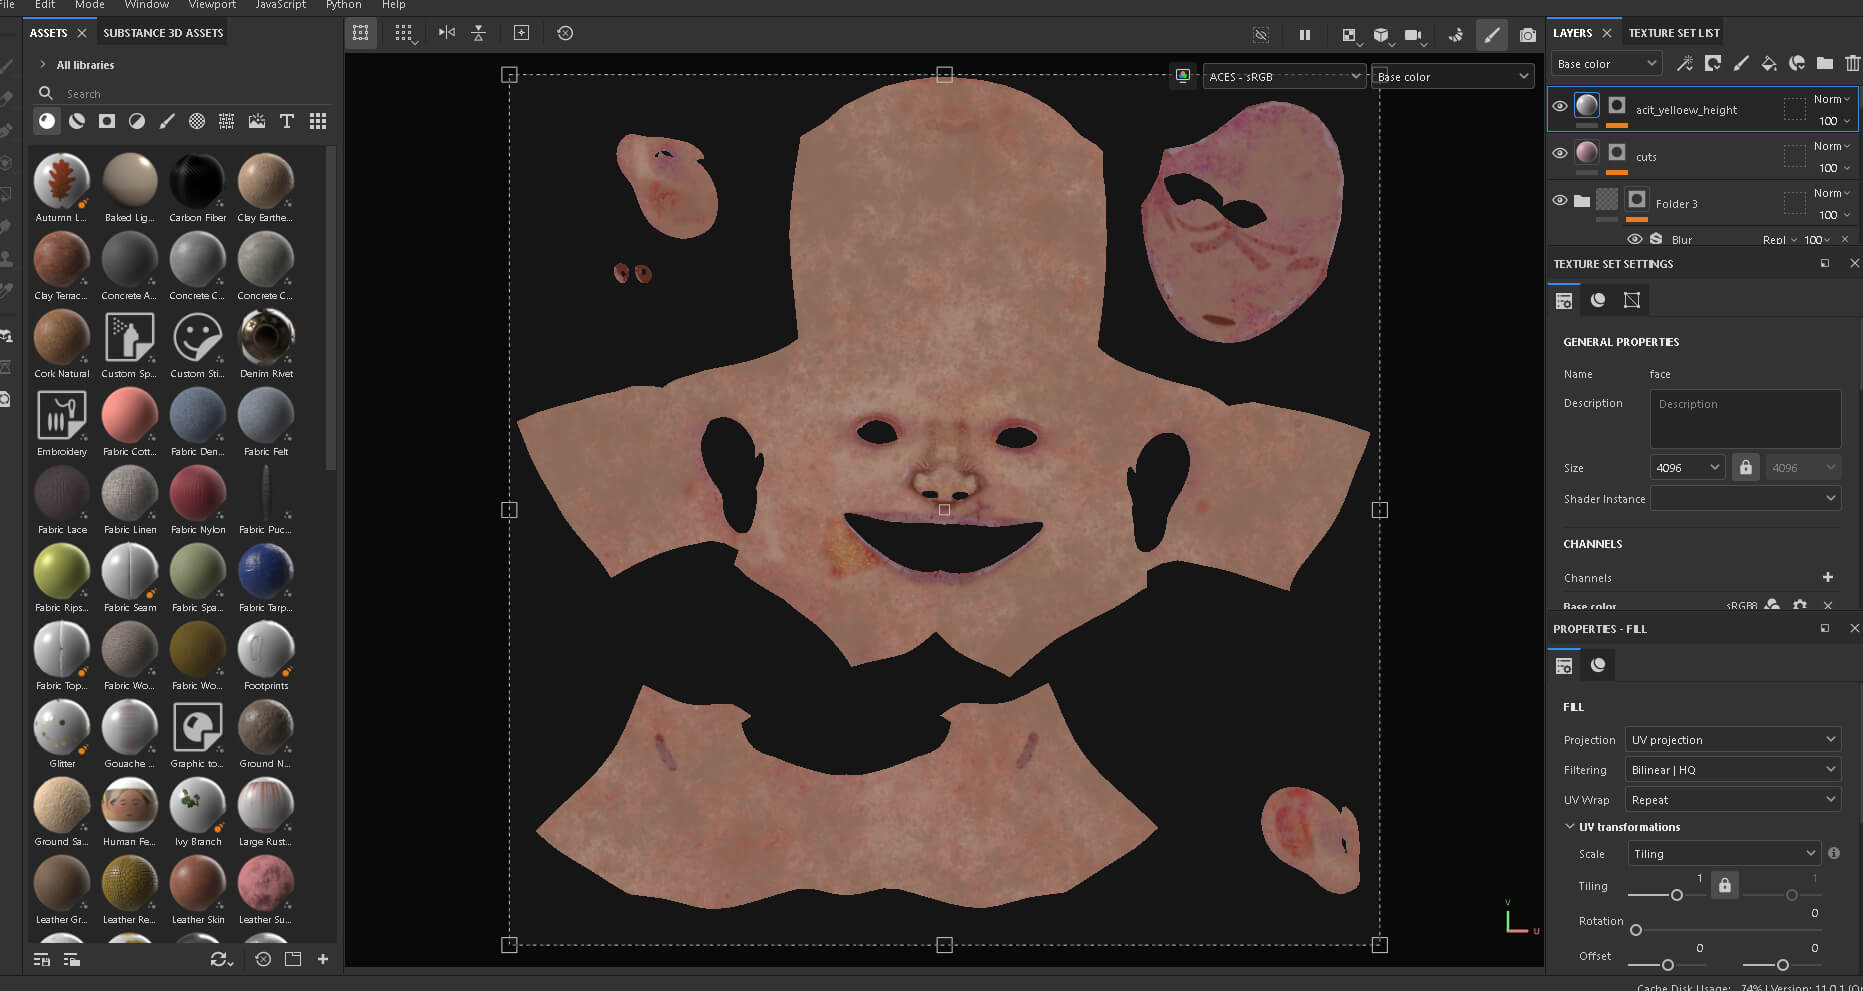Select the Materials filter icon in Assets

[47, 121]
